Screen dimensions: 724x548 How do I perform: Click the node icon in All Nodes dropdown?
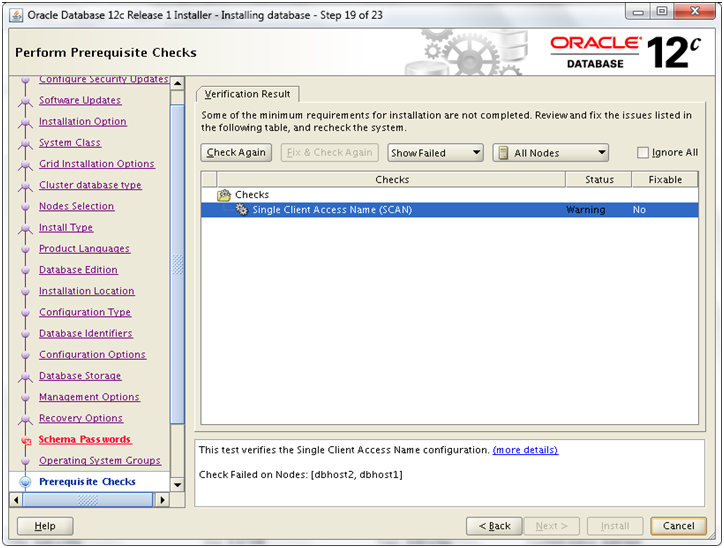point(503,153)
